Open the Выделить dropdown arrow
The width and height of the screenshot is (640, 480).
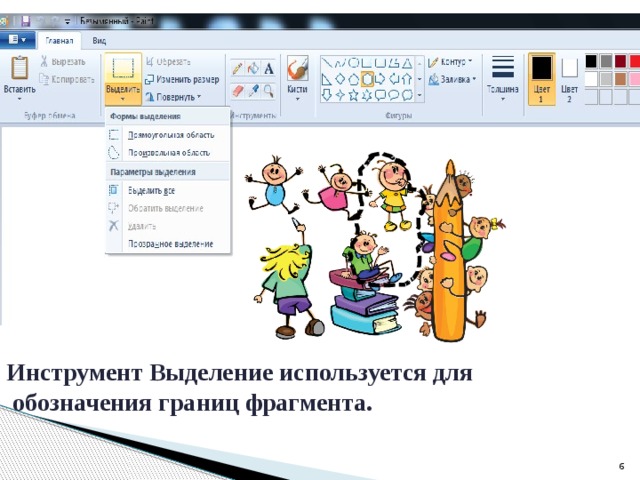coord(123,98)
